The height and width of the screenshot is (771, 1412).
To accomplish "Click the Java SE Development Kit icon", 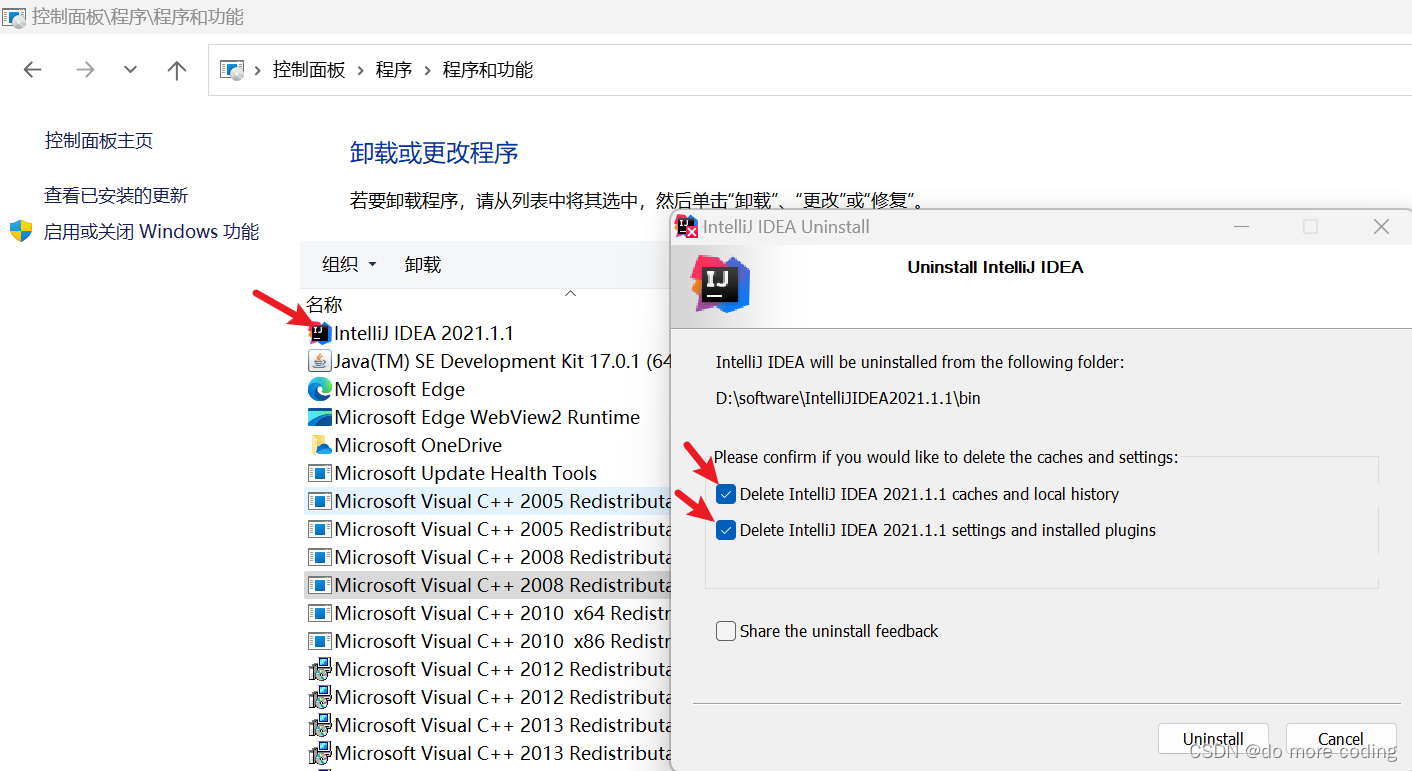I will [x=320, y=361].
